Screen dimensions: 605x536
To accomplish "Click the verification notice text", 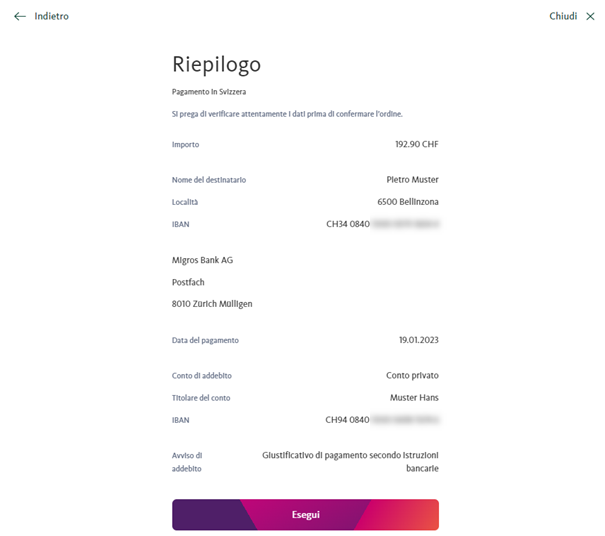I will [287, 114].
